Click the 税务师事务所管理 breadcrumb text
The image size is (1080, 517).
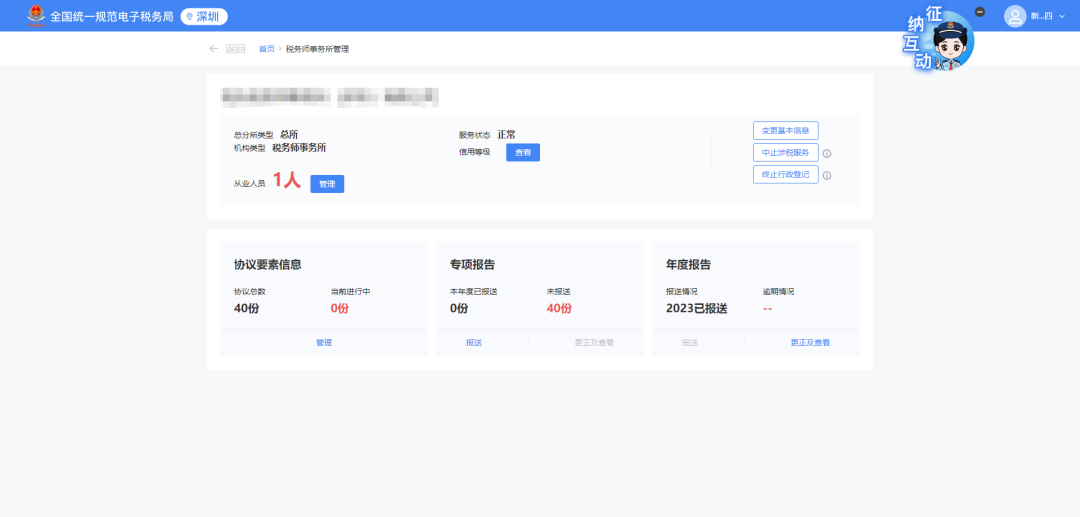pos(318,49)
